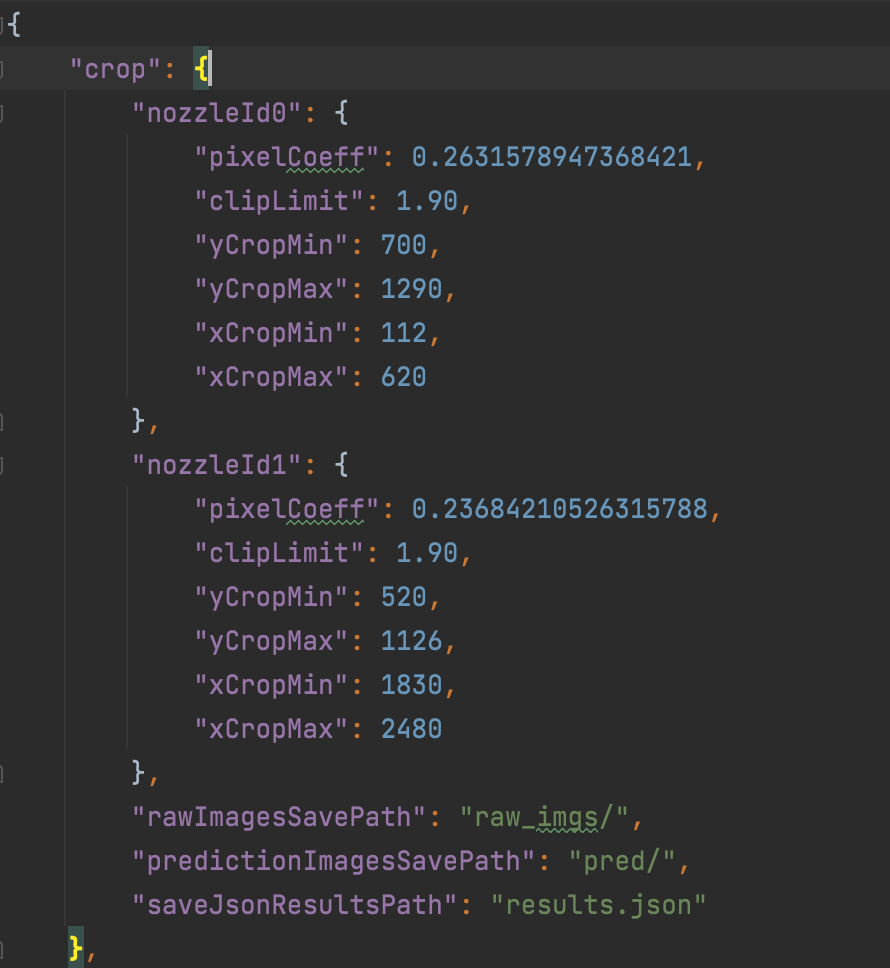Click the yellow closing brace at the bottom
Image resolution: width=890 pixels, height=968 pixels.
[76, 948]
